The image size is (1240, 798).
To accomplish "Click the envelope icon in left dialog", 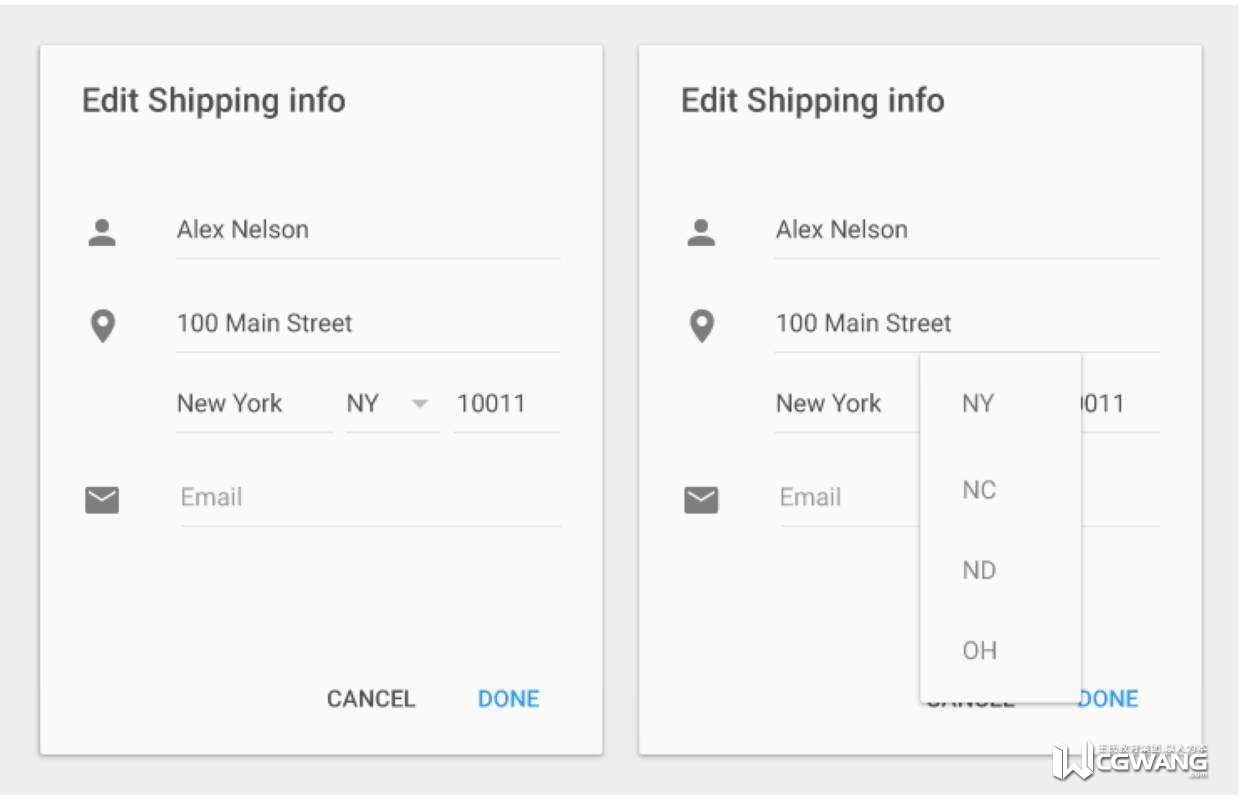I will click(102, 499).
